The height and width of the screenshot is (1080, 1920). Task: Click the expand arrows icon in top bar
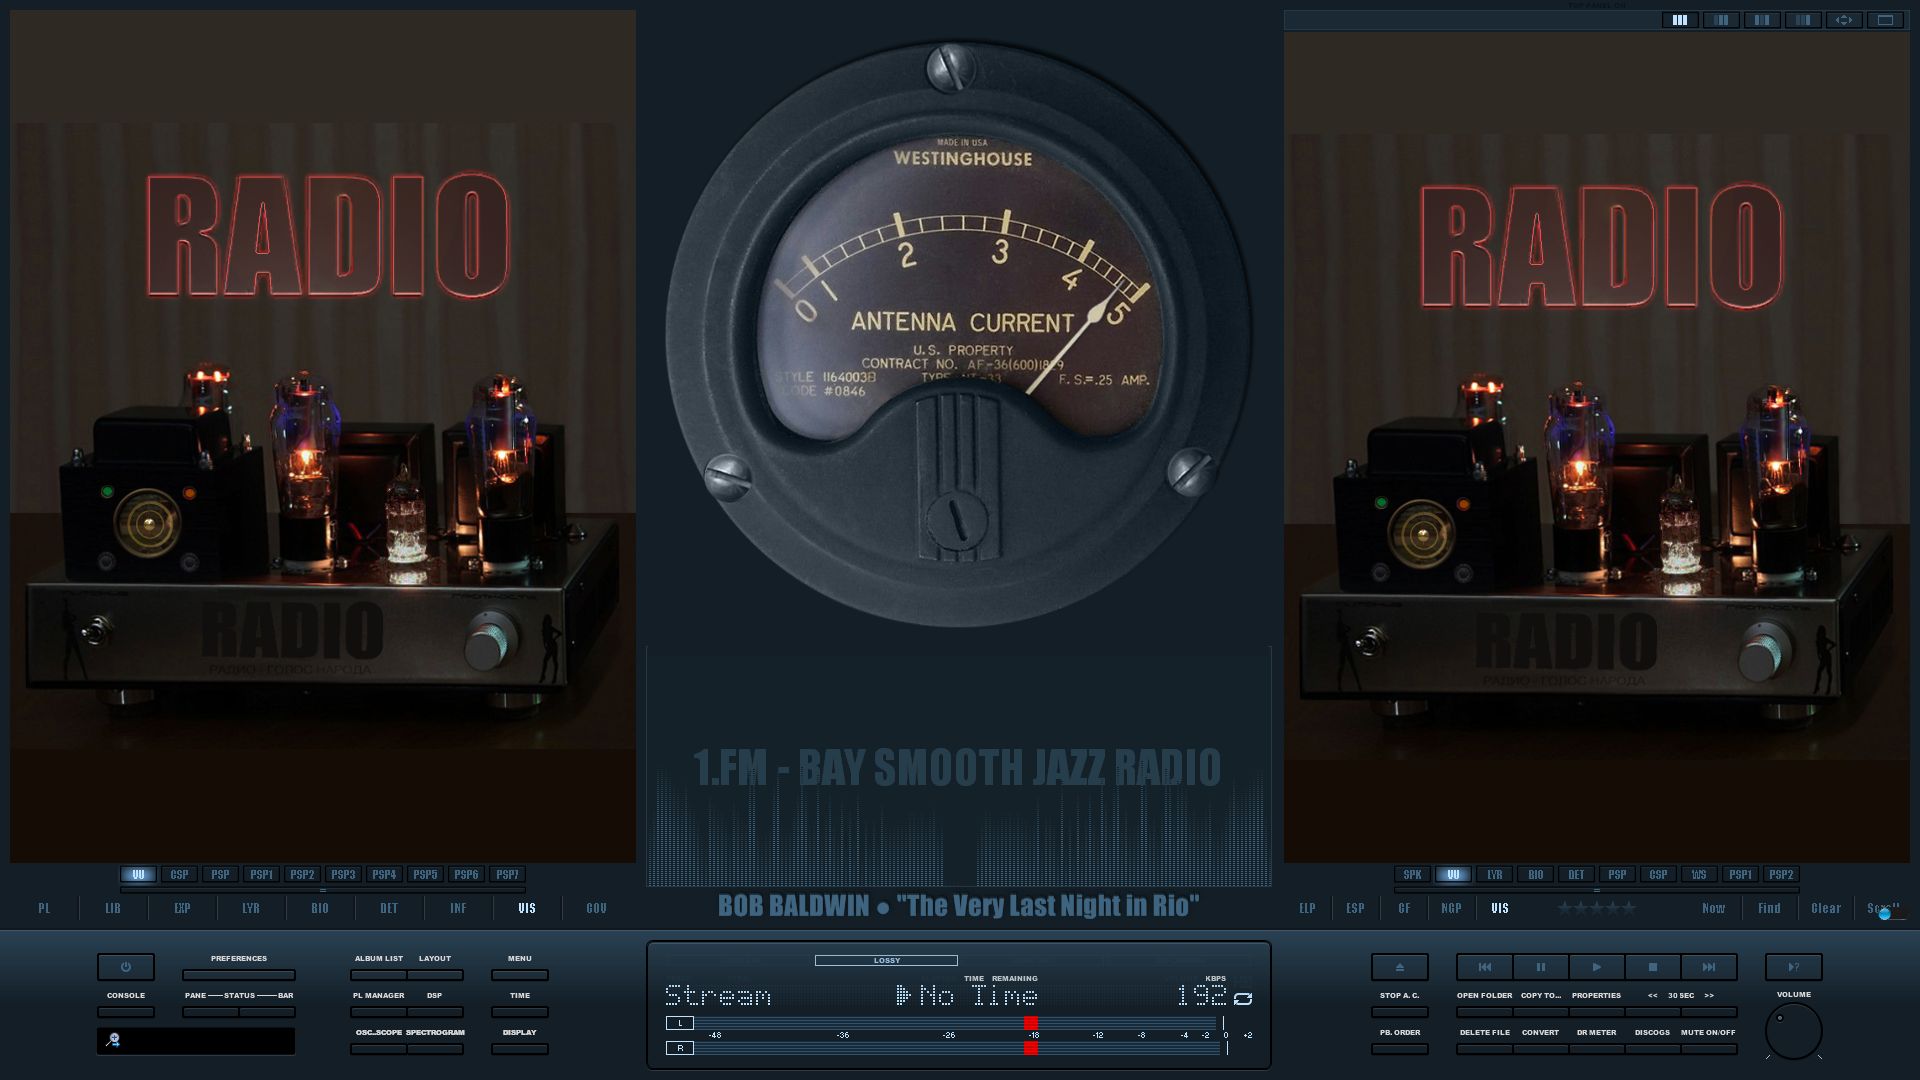[1844, 20]
